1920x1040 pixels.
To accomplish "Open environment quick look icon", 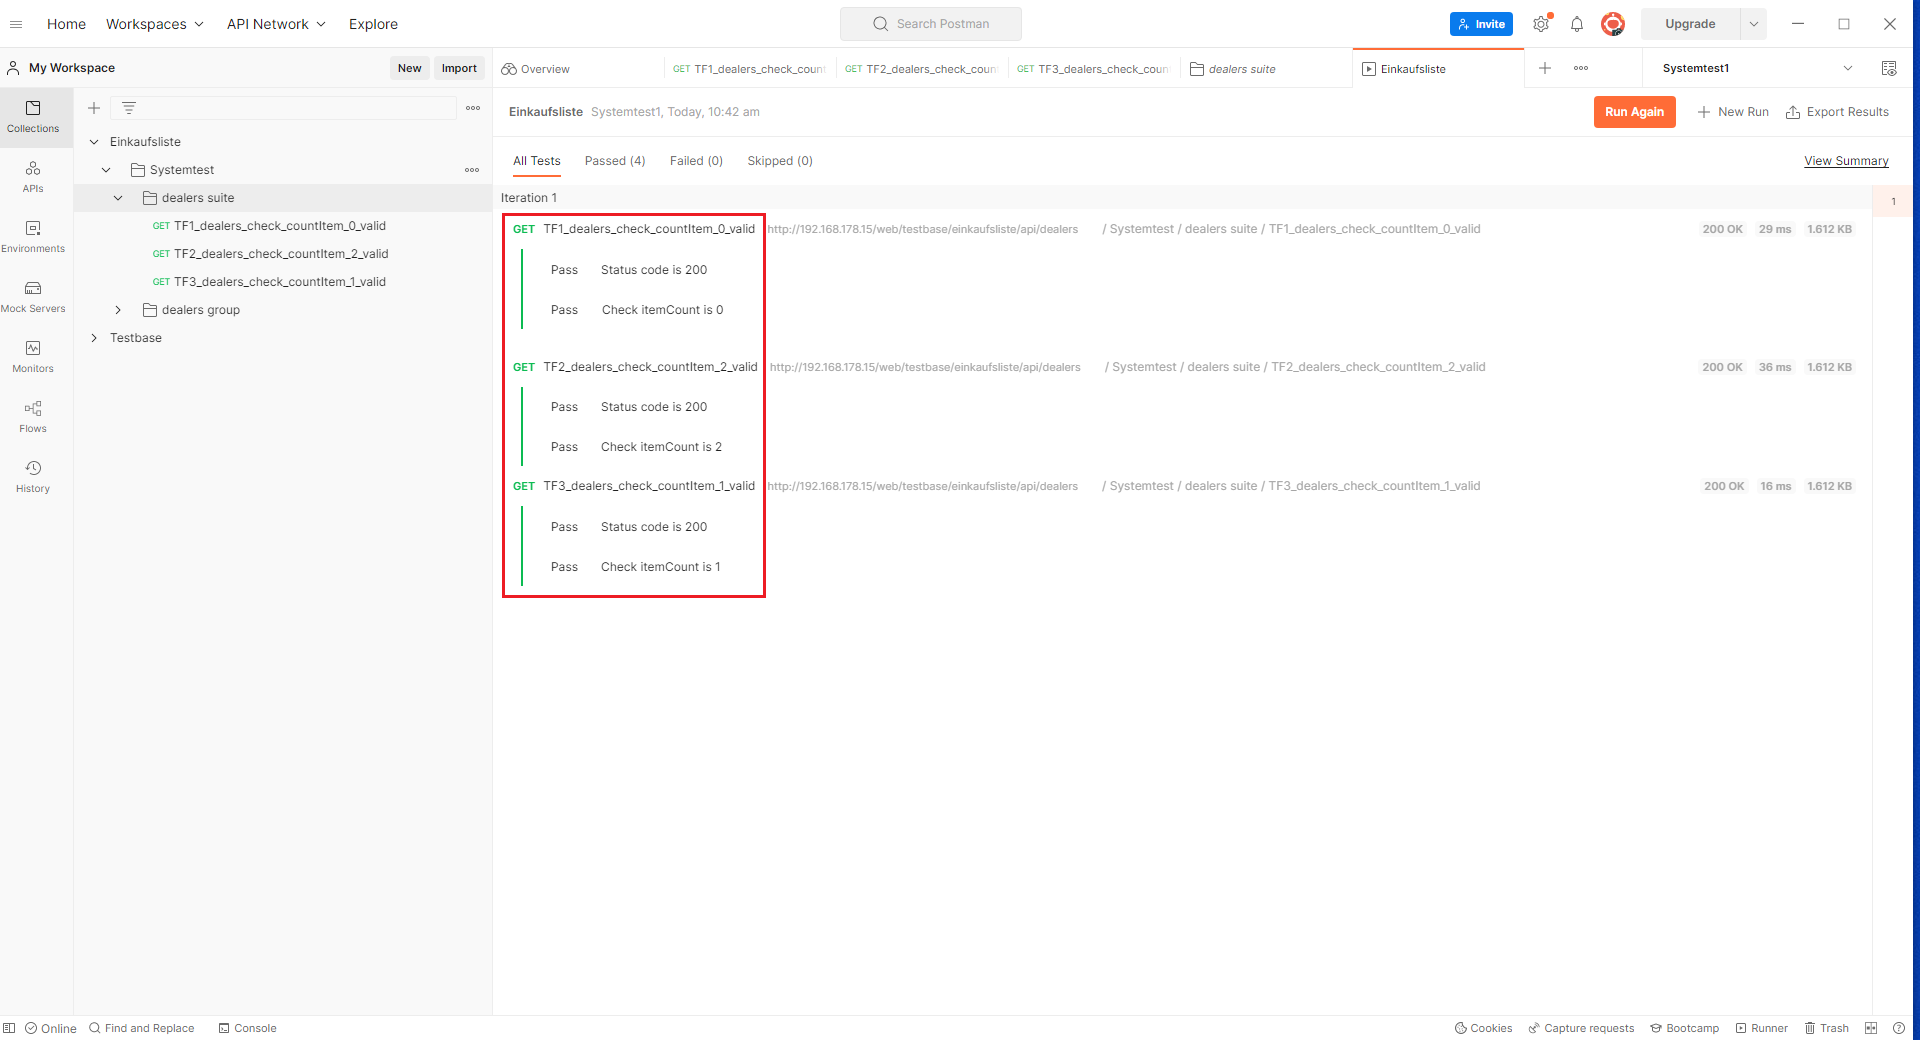I will pos(1889,68).
